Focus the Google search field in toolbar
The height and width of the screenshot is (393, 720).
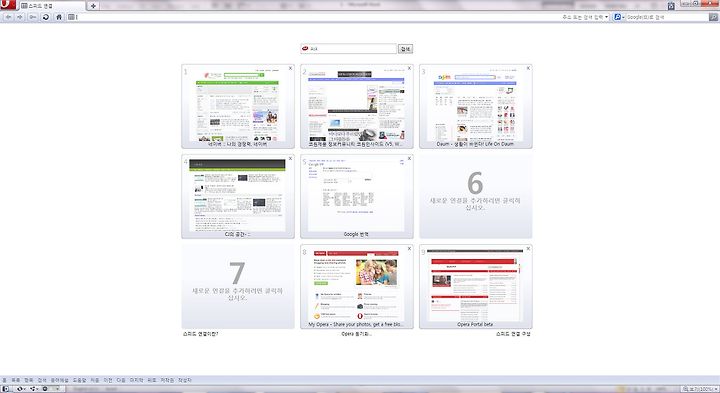[x=667, y=17]
